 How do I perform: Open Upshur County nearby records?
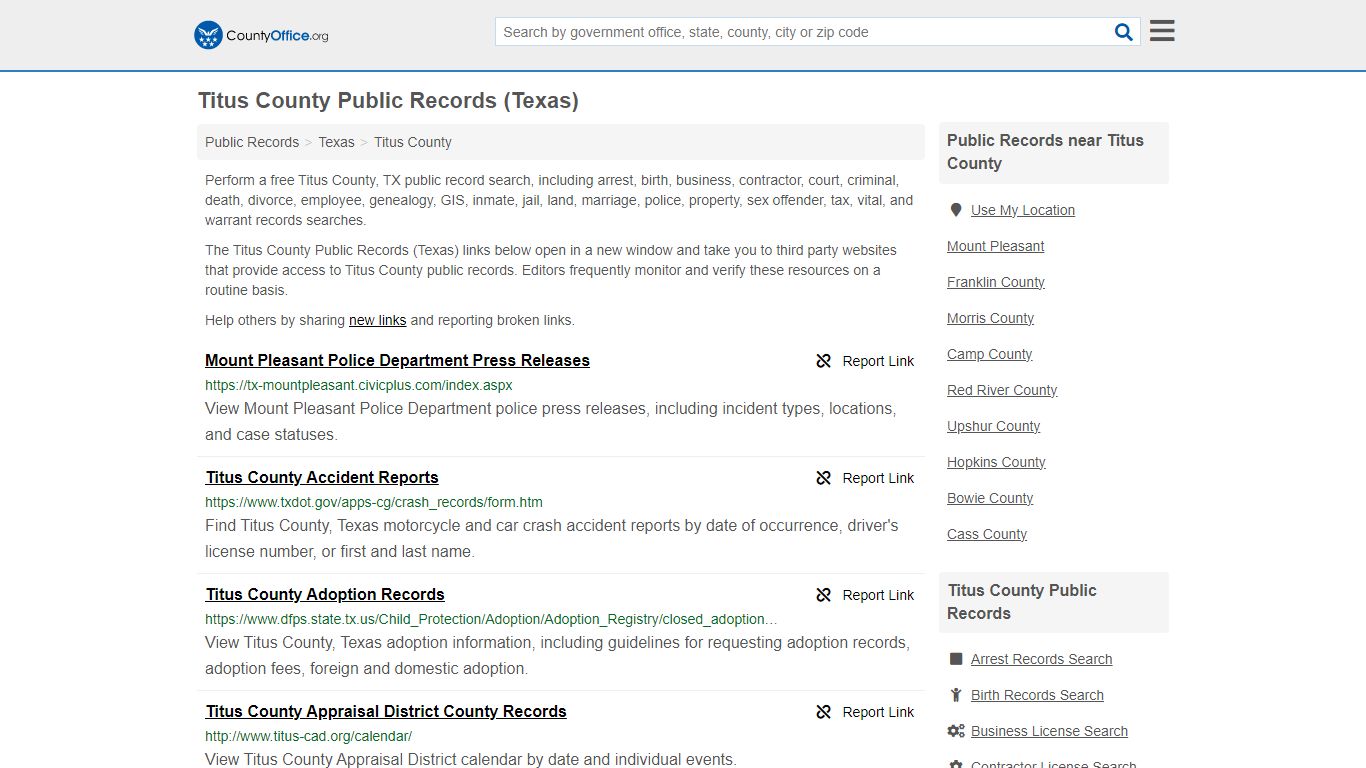(994, 426)
